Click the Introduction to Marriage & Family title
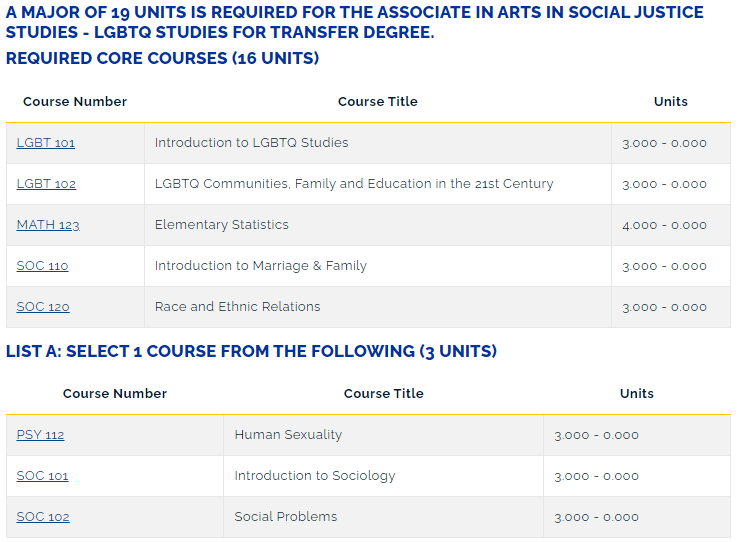This screenshot has width=740, height=542. coord(261,266)
